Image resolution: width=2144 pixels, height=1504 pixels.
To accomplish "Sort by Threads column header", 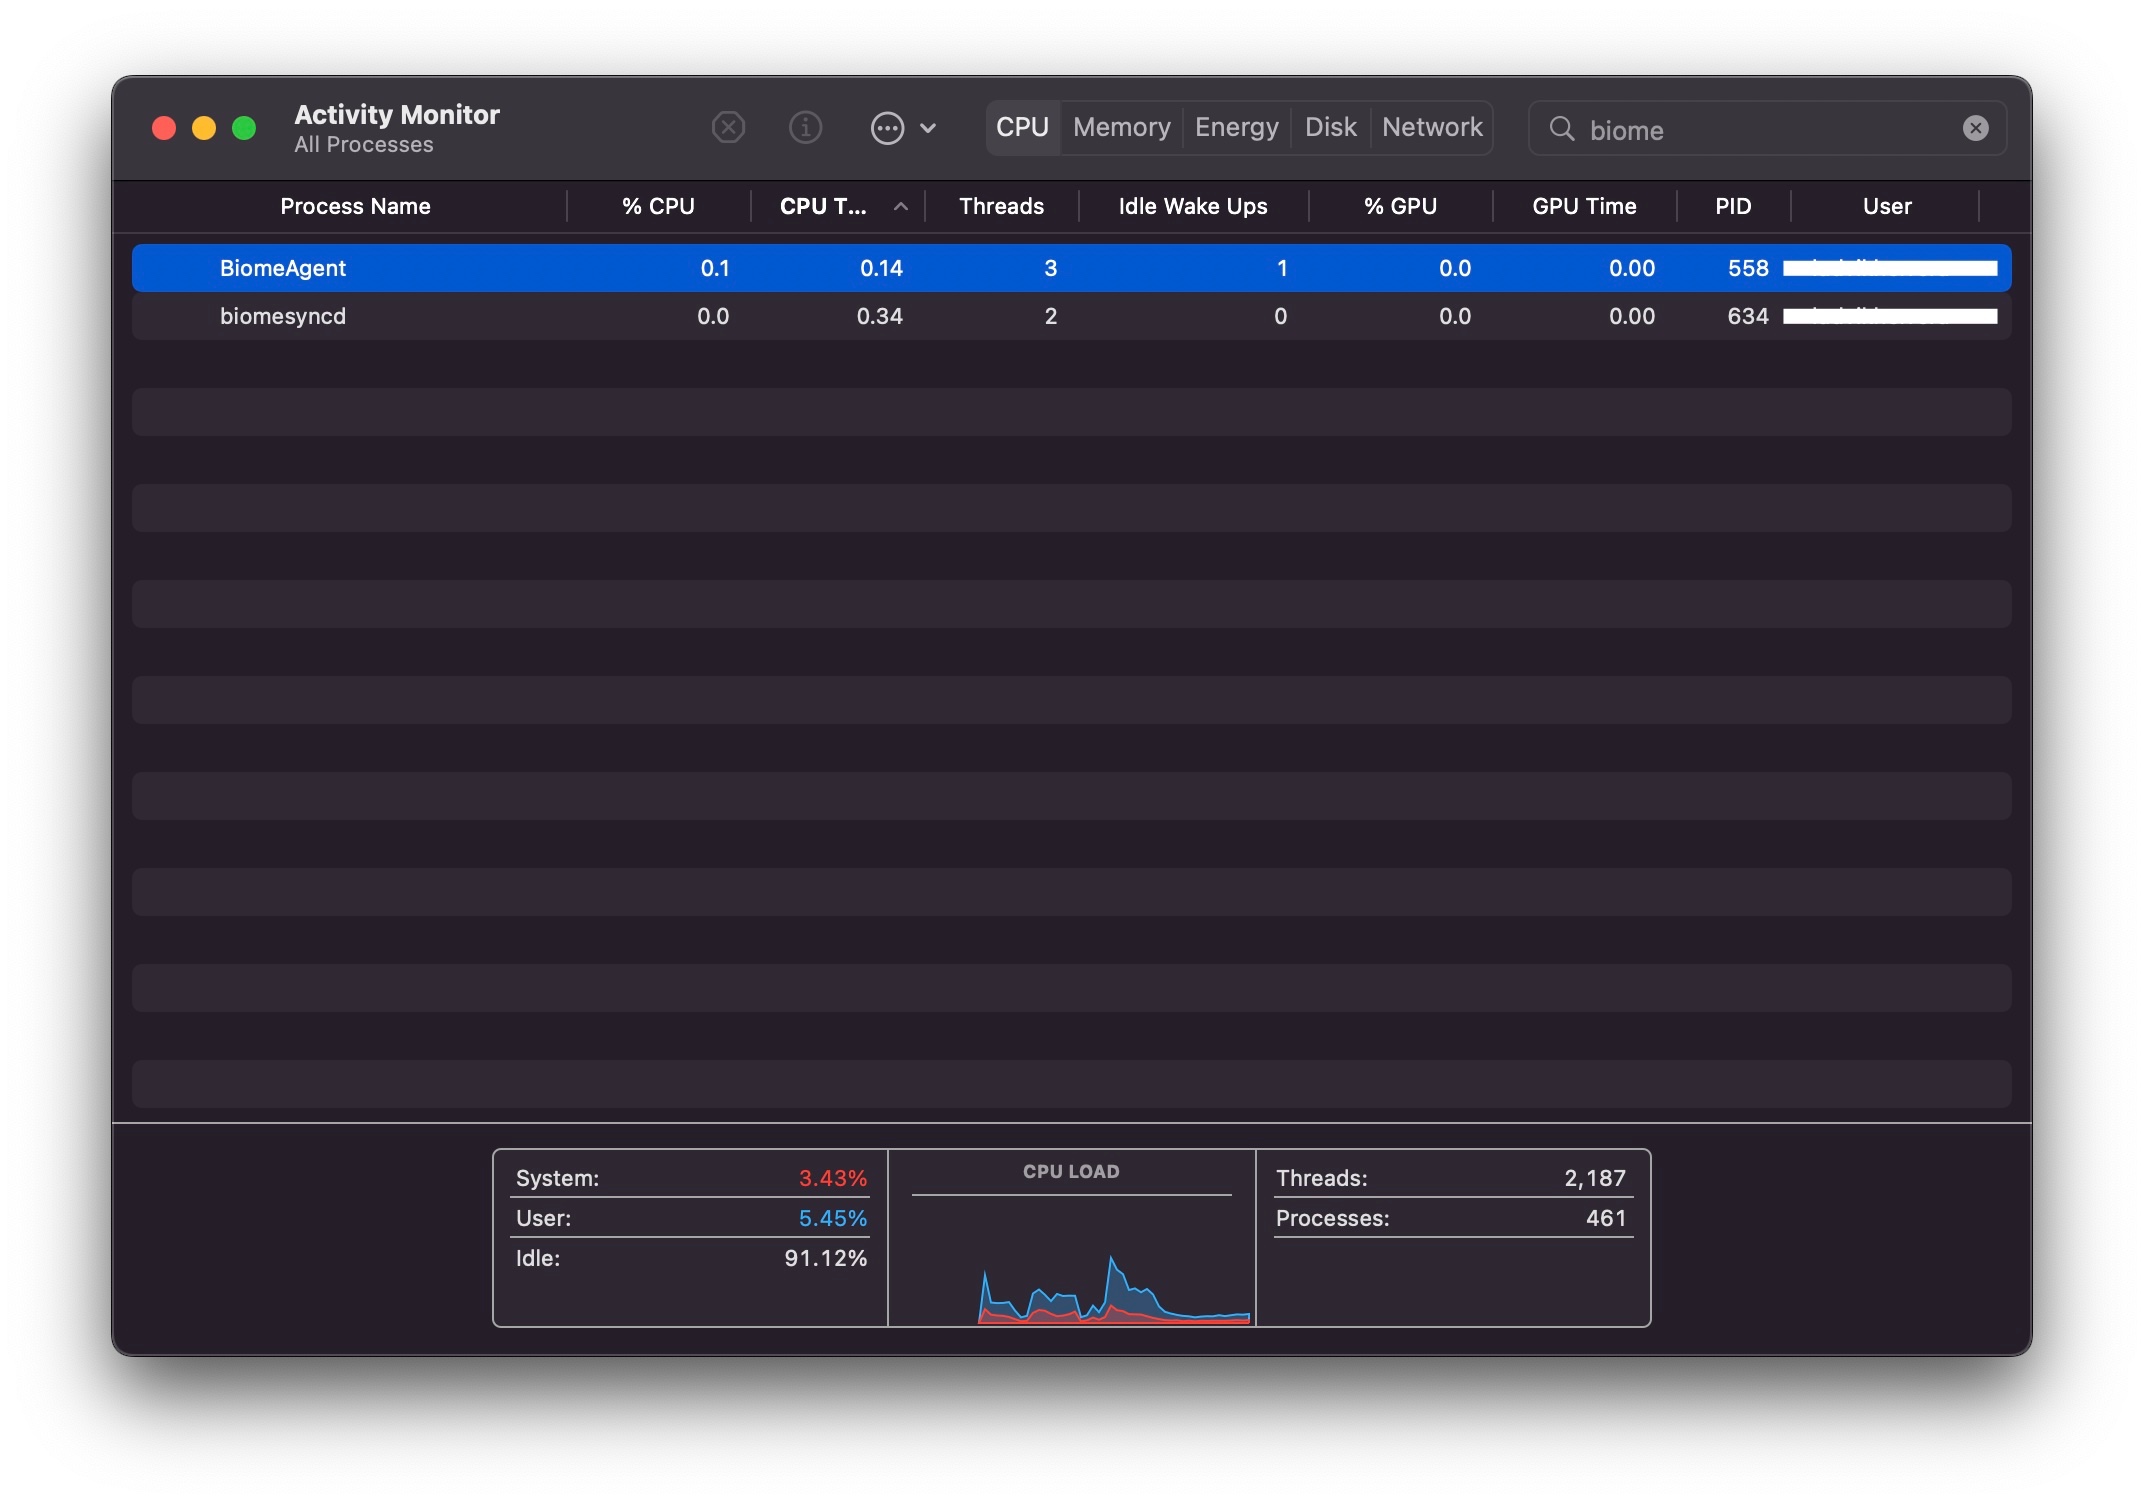I will click(1000, 207).
